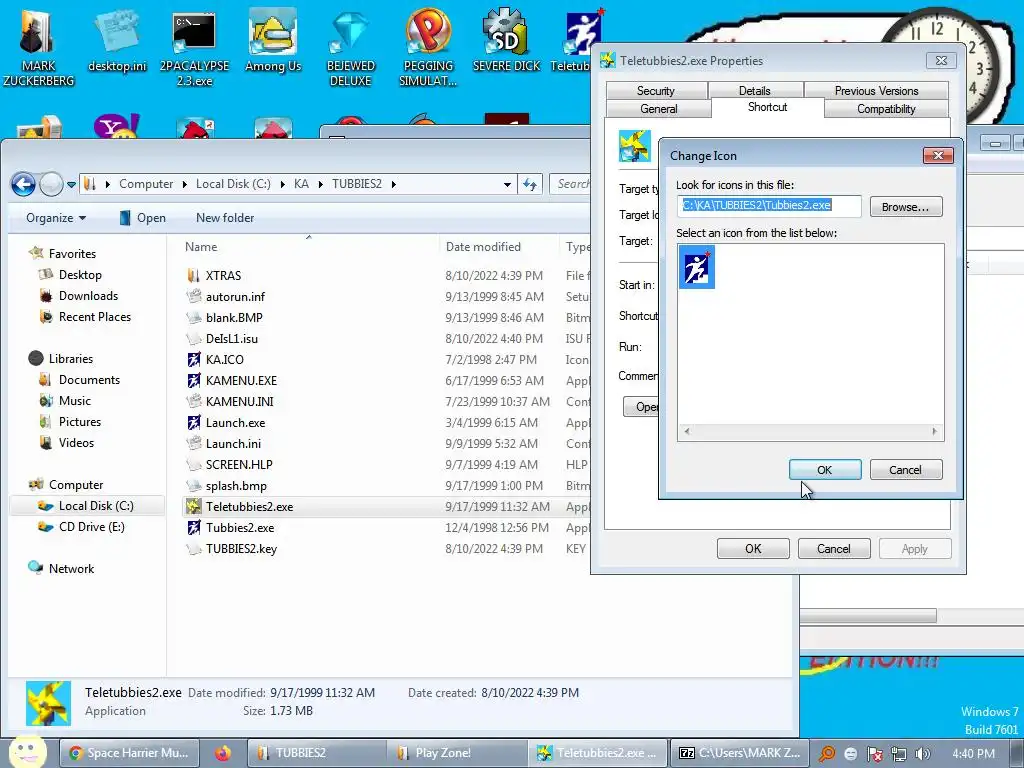The image size is (1024, 768).
Task: Click Browse... button
Action: tap(905, 206)
